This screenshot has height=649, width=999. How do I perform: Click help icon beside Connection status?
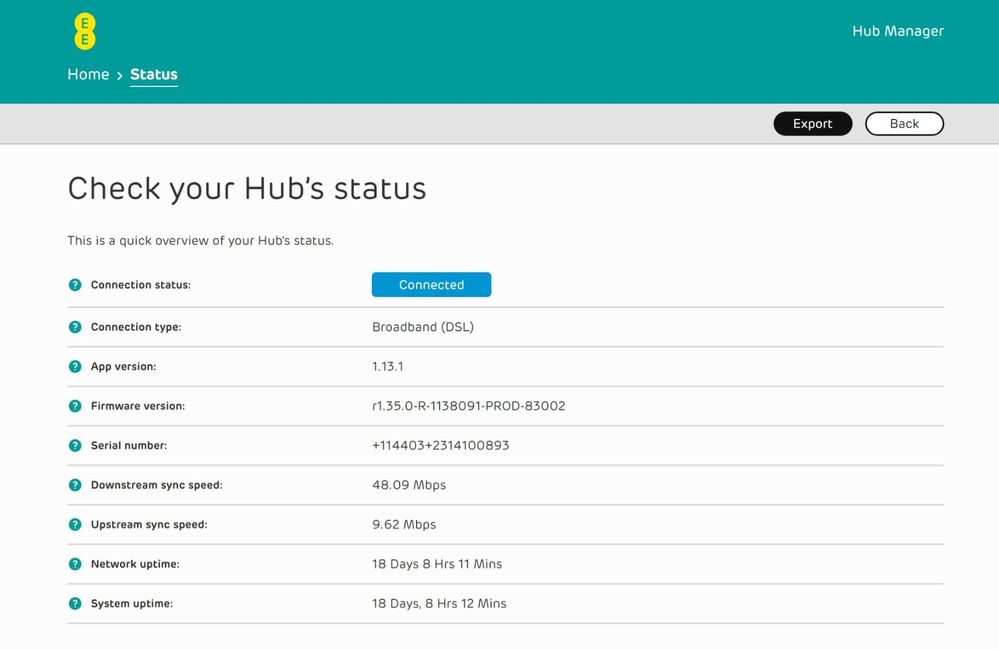pos(75,285)
